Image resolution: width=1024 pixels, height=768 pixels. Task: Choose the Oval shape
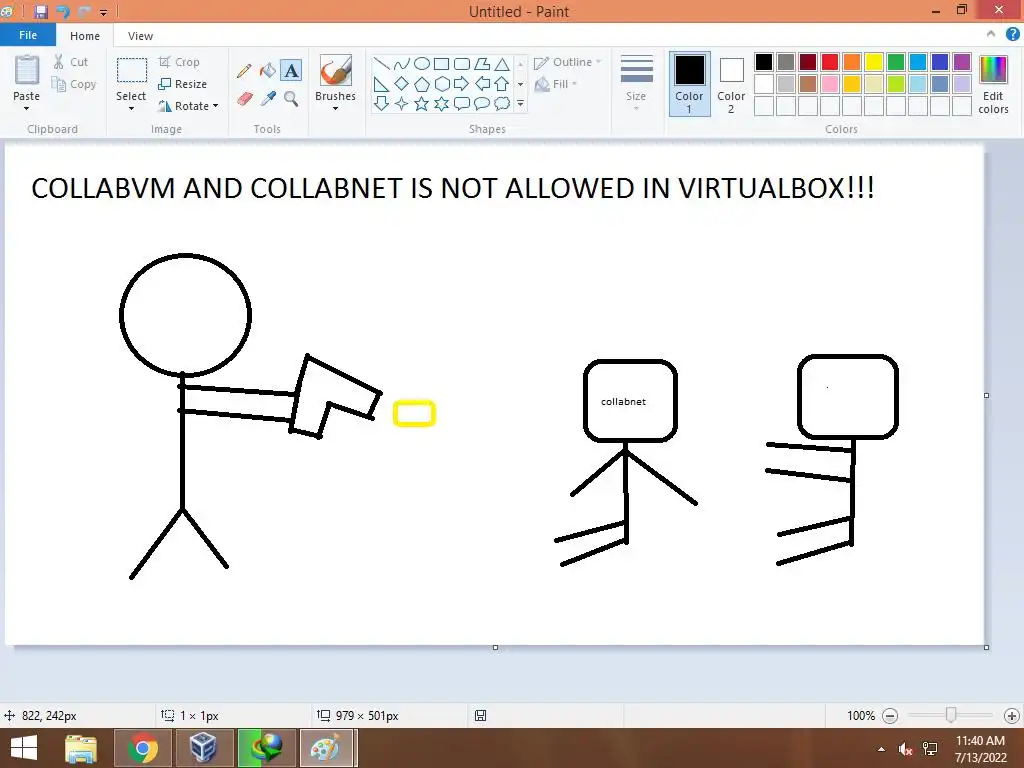point(422,63)
